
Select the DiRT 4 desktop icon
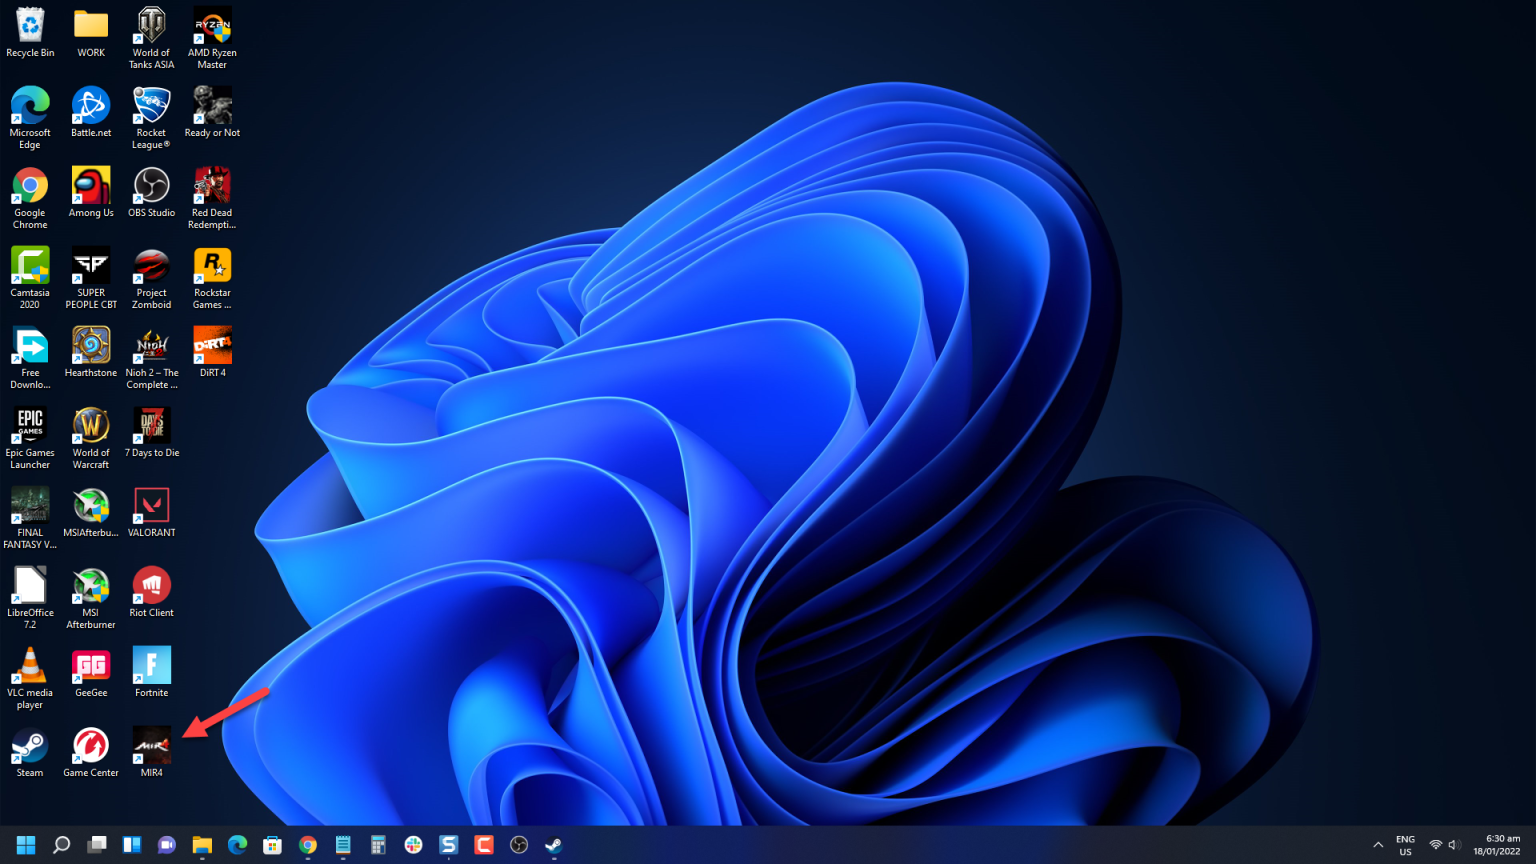[212, 353]
